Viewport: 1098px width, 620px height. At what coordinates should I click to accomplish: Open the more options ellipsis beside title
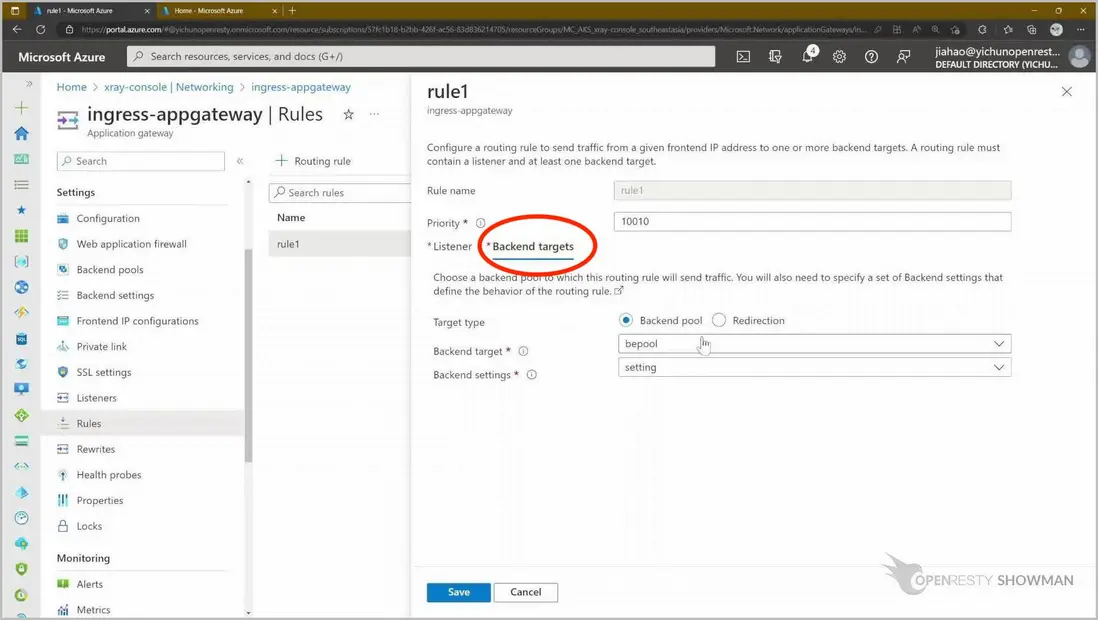pyautogui.click(x=375, y=114)
